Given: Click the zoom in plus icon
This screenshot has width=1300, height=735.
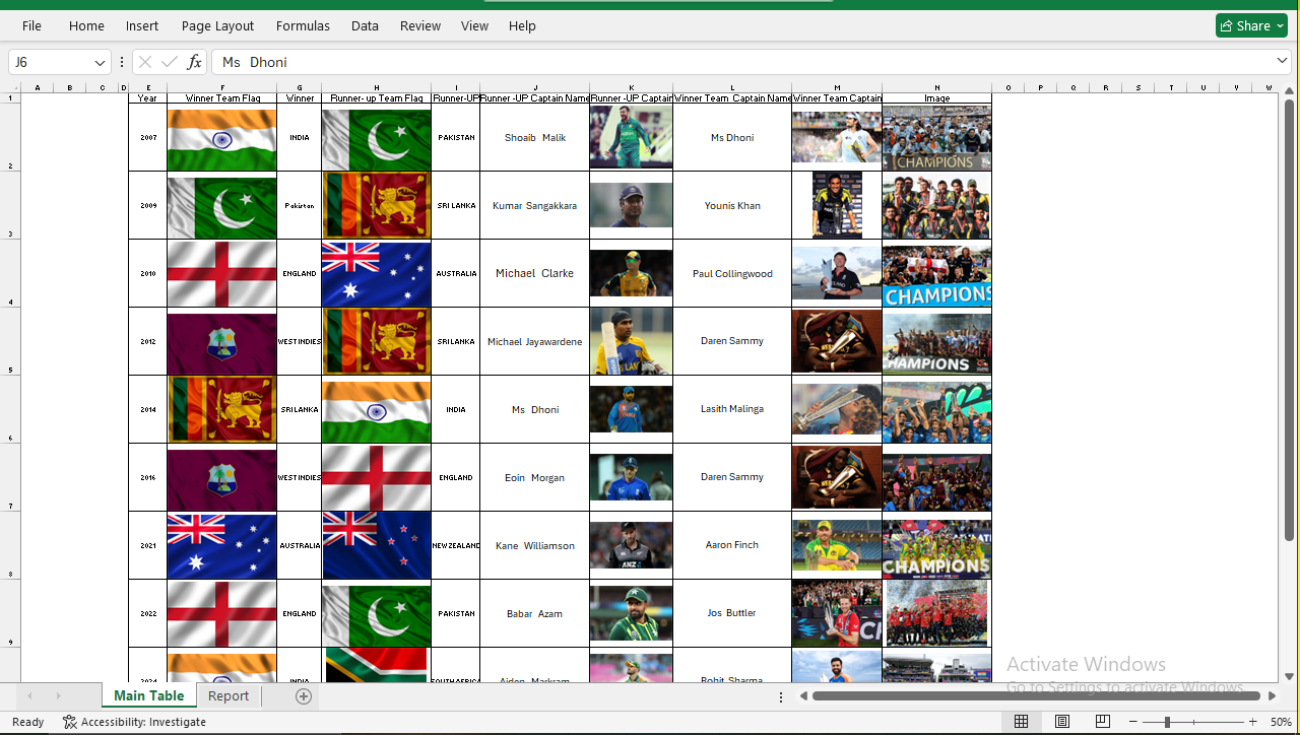Looking at the screenshot, I should tap(1253, 722).
